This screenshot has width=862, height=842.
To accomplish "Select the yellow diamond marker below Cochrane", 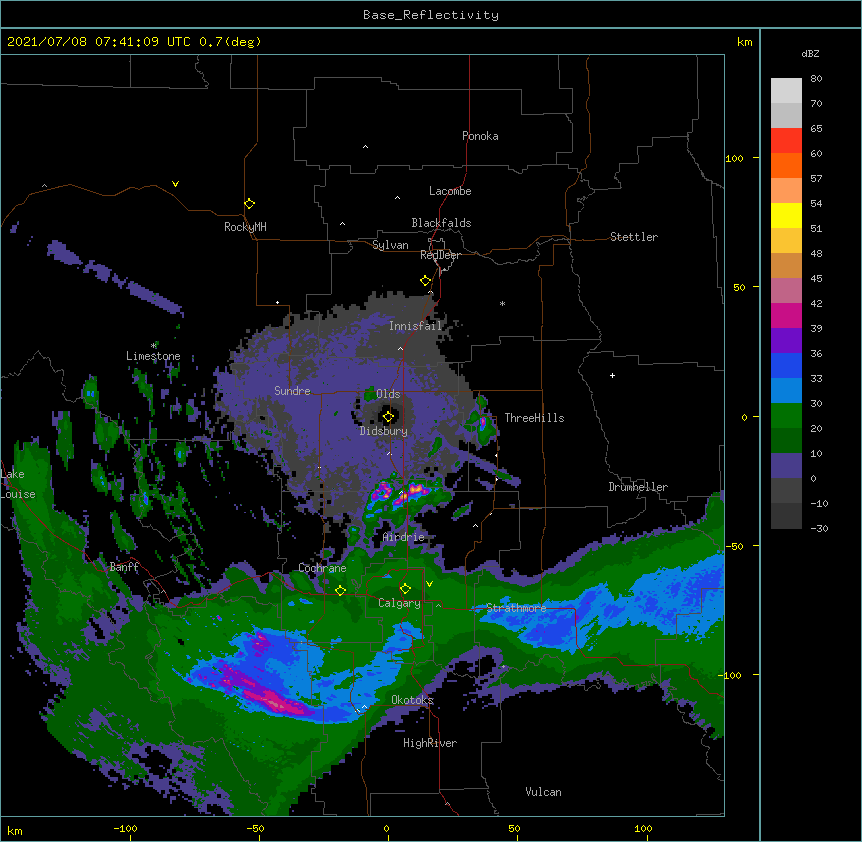I will pos(340,590).
